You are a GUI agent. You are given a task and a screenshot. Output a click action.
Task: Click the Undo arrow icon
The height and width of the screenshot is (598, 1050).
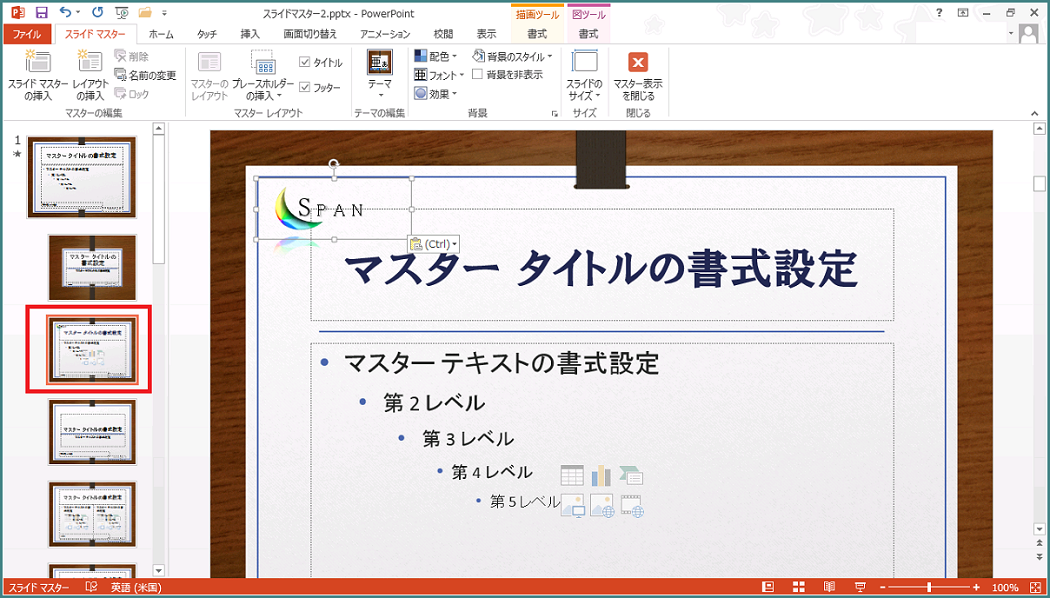click(x=65, y=12)
